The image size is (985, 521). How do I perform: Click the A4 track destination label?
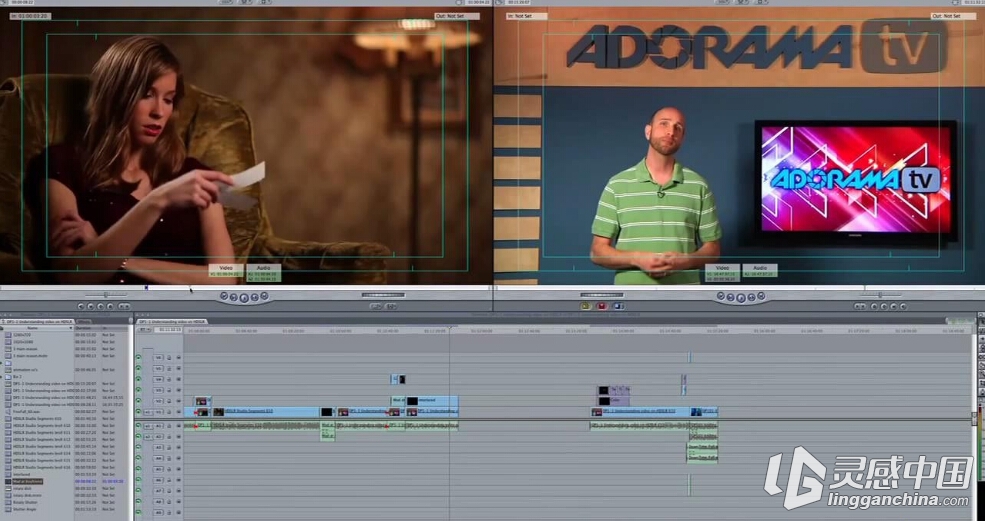[x=158, y=458]
